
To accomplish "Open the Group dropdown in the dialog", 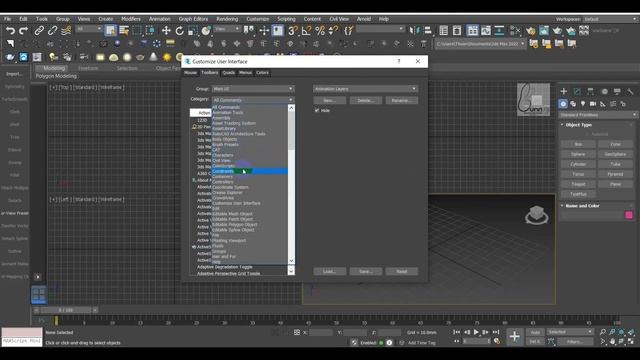I will tap(253, 89).
